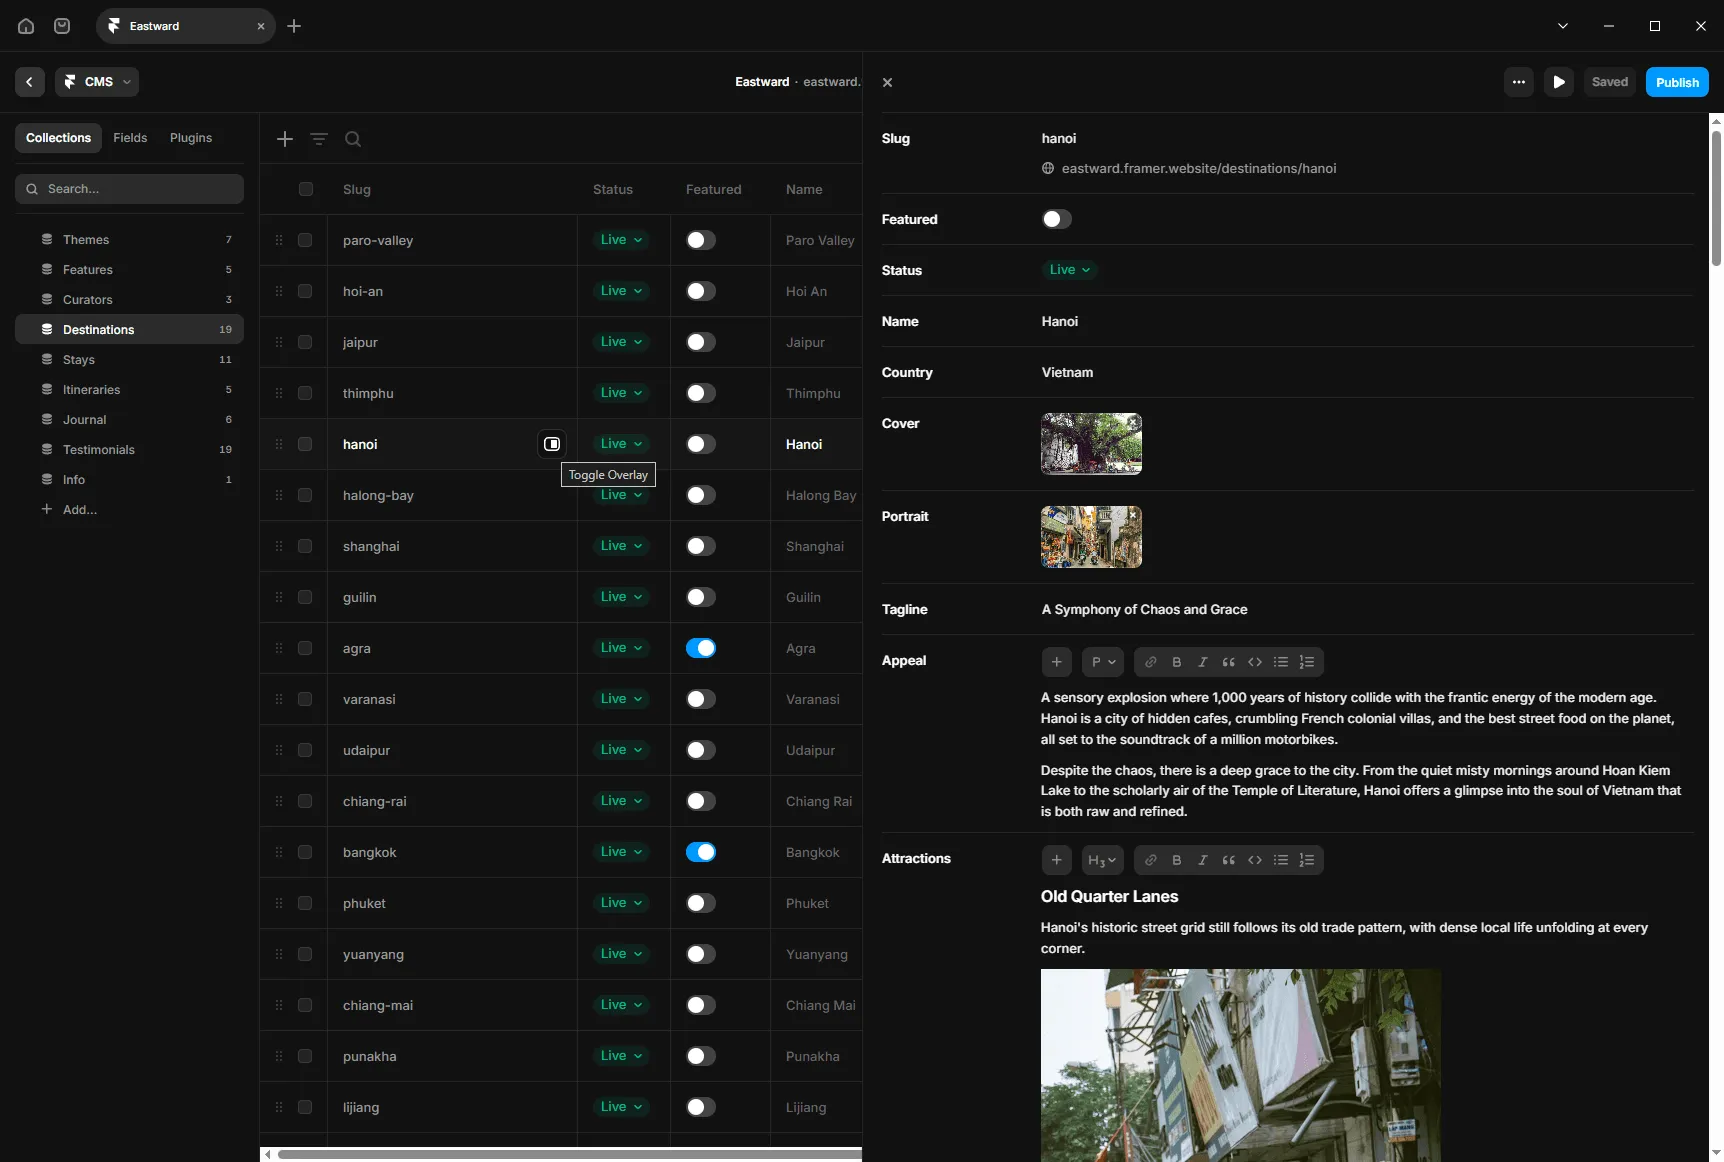Switch to the Collections tab
Screen dimensions: 1724x1162
[58, 138]
